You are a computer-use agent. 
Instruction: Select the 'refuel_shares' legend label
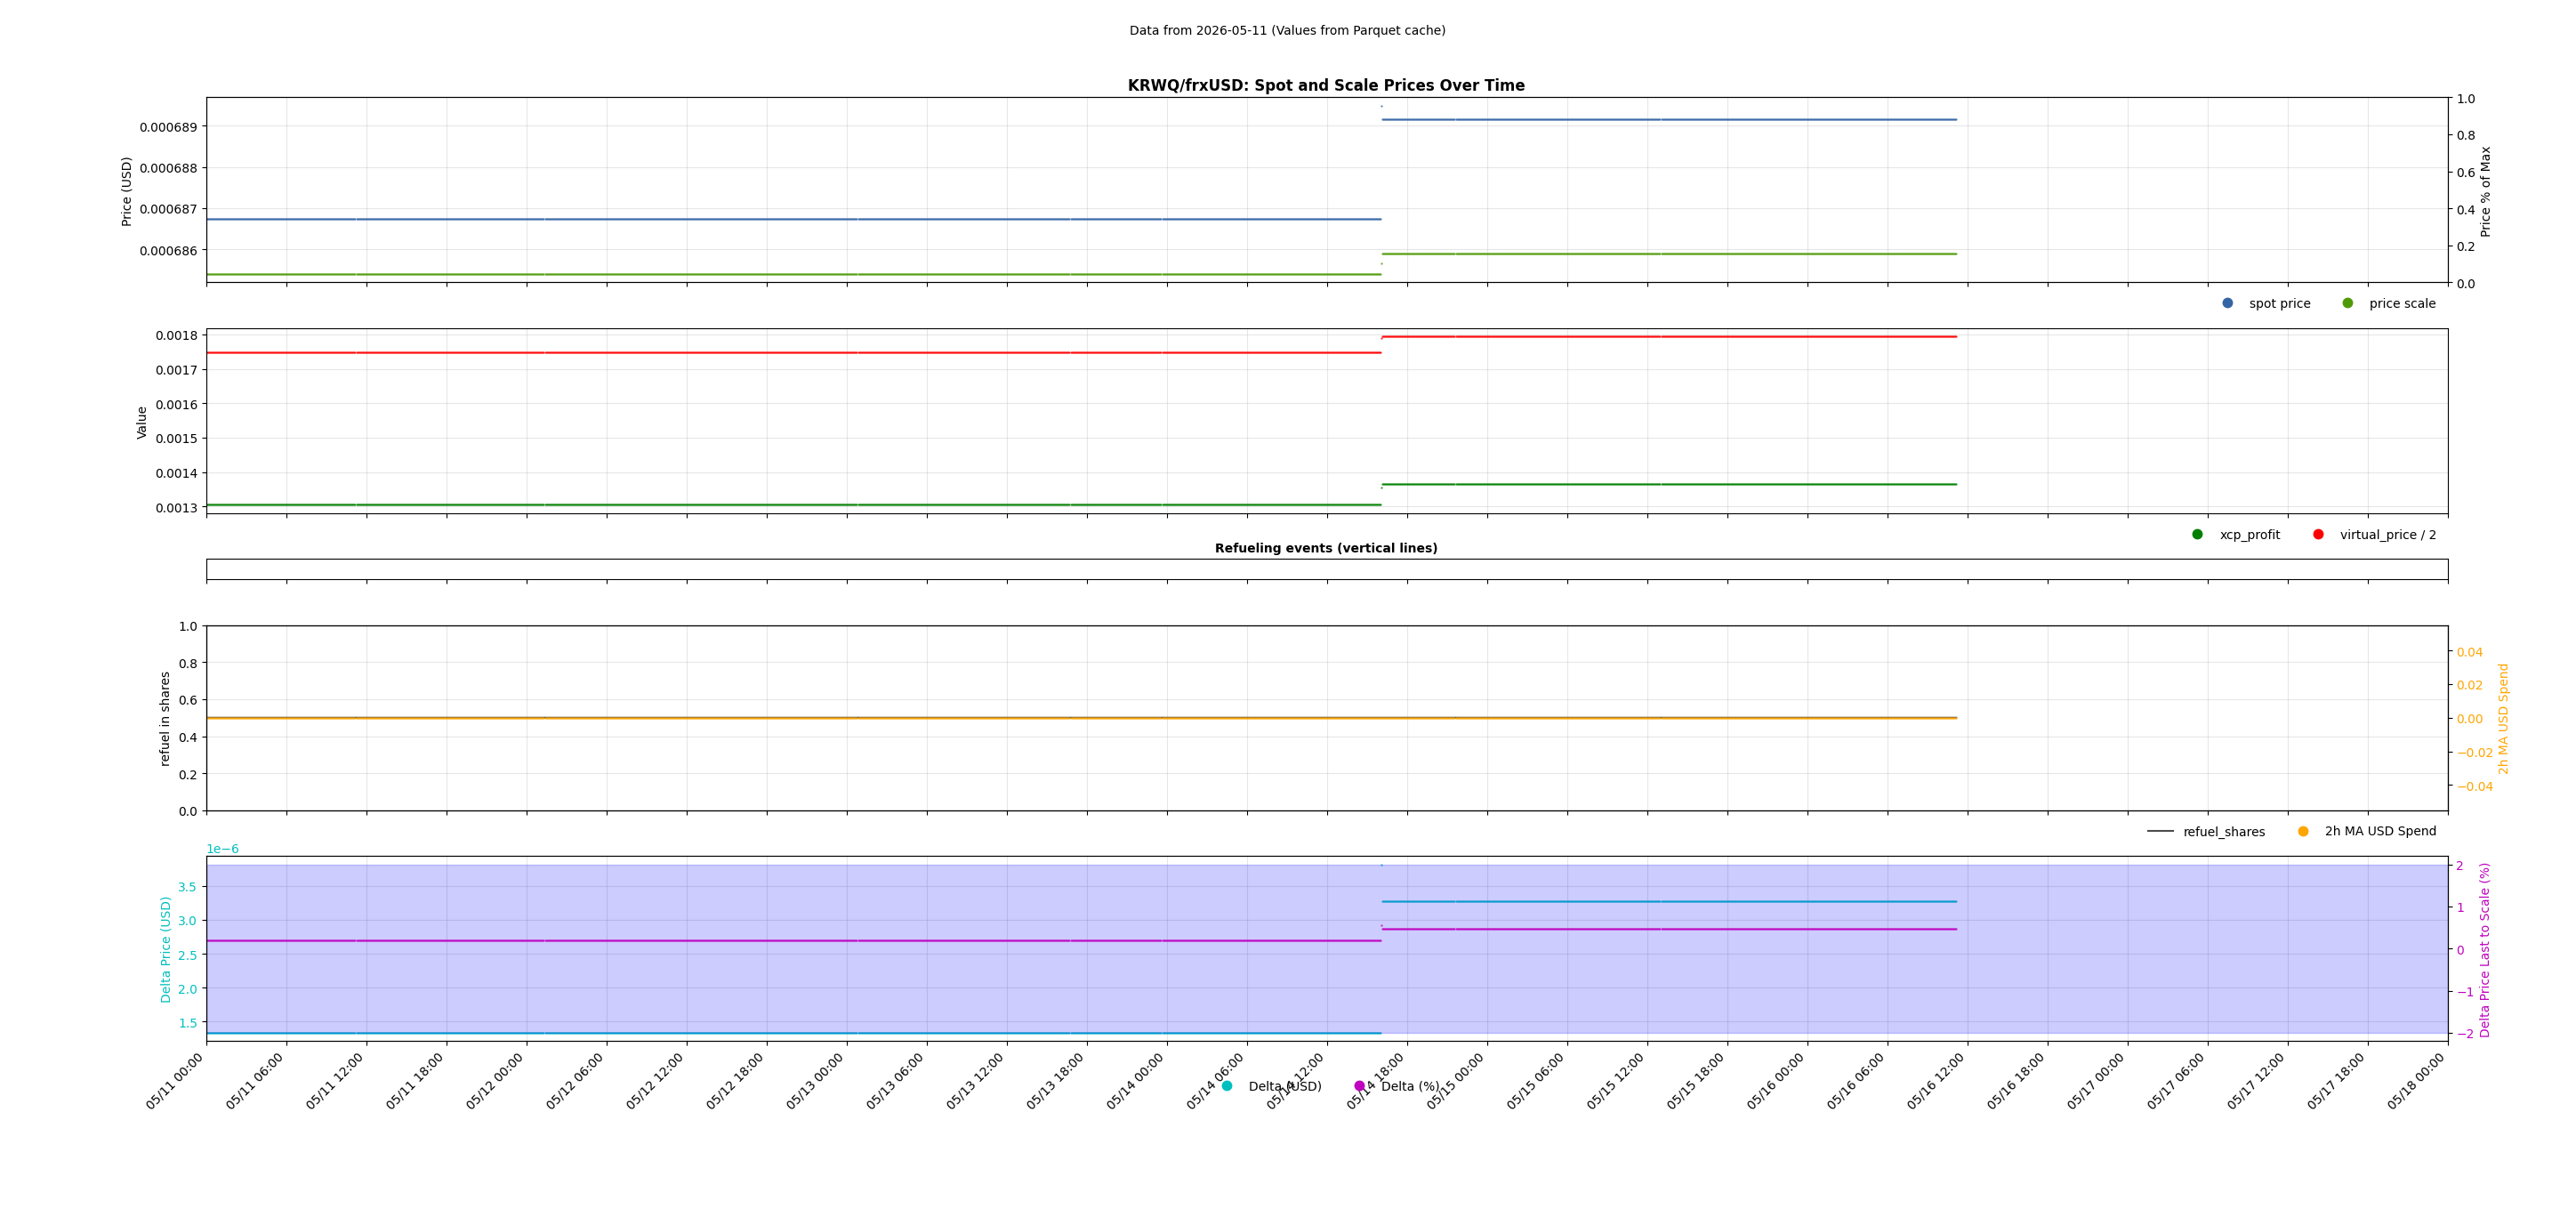2224,832
